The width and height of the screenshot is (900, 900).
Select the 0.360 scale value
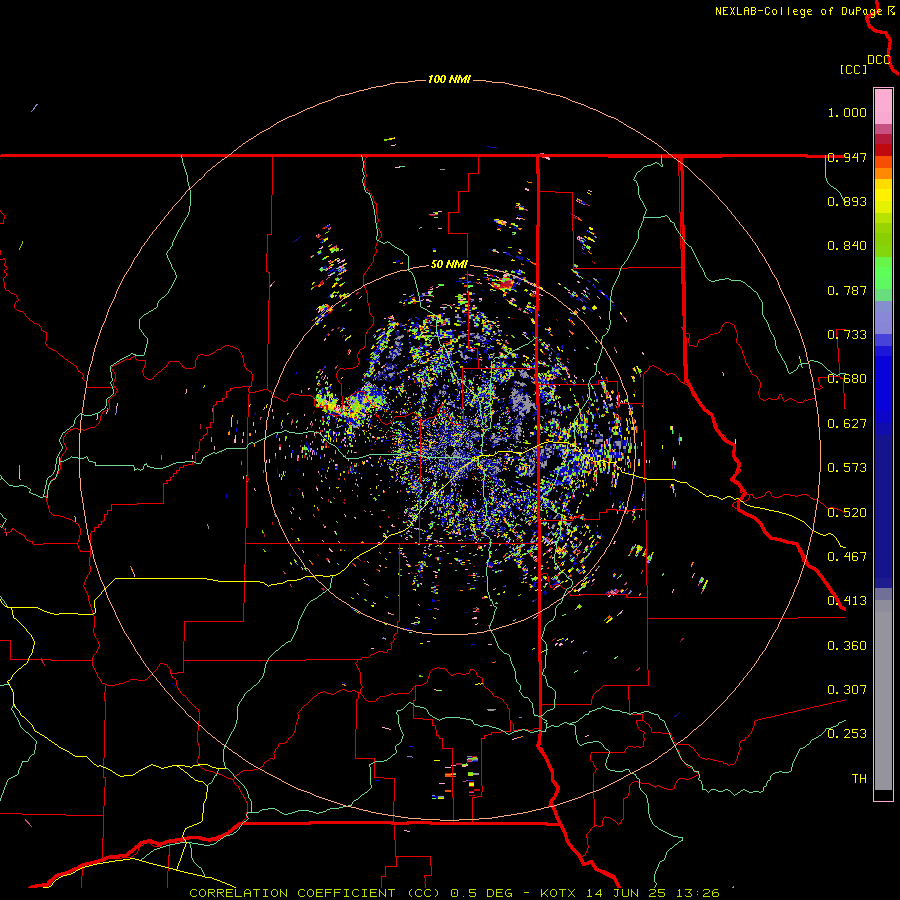tap(847, 646)
